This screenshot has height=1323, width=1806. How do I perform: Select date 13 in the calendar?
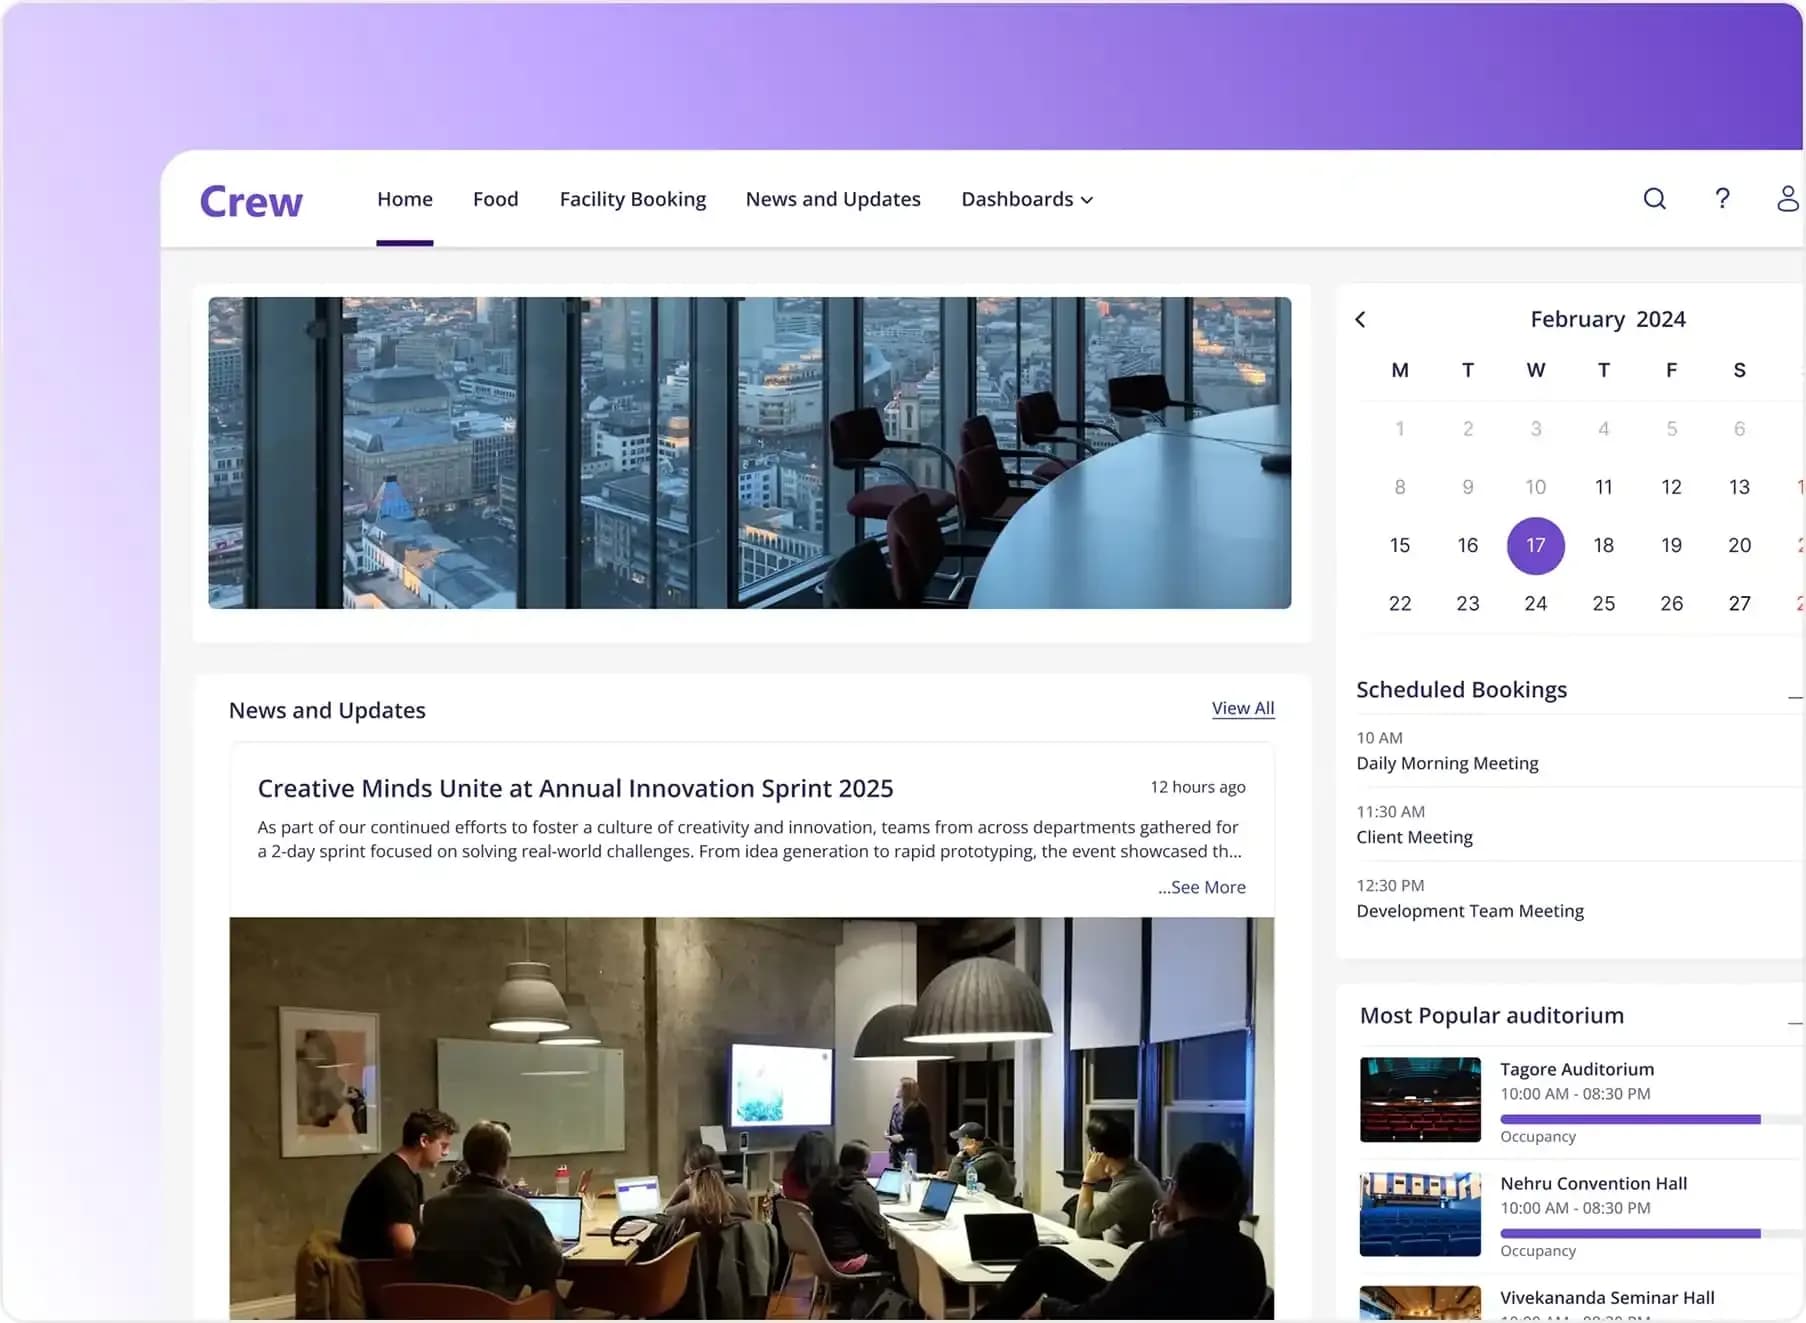point(1740,487)
